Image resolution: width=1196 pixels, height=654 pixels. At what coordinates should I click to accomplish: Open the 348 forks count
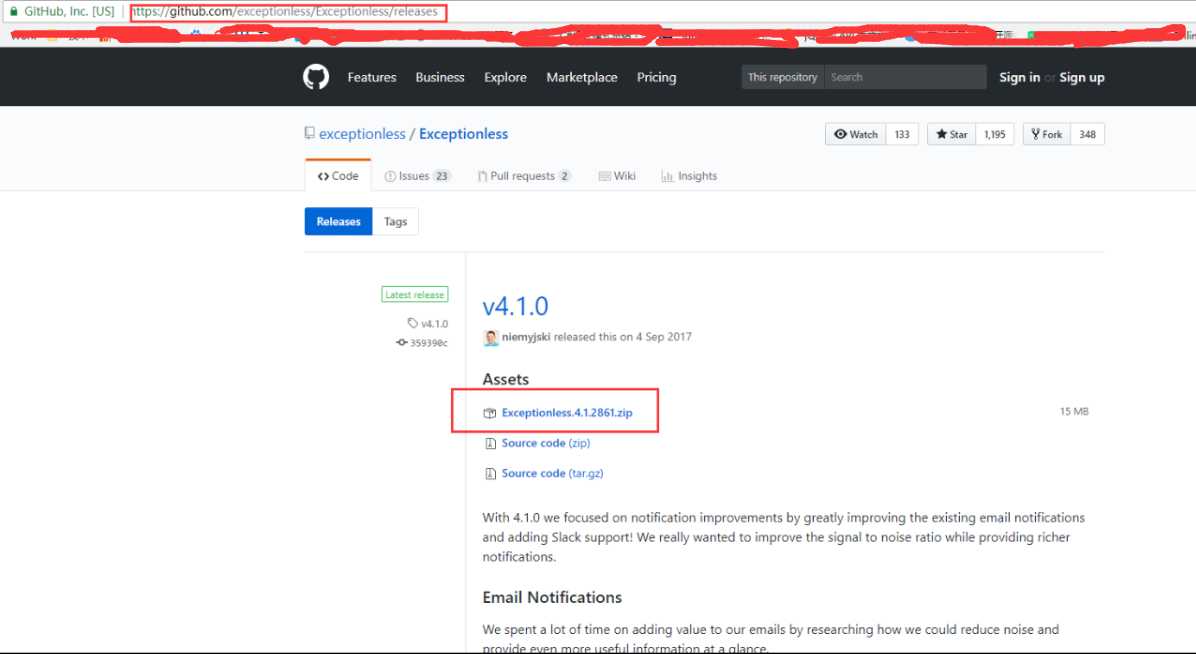click(x=1088, y=134)
